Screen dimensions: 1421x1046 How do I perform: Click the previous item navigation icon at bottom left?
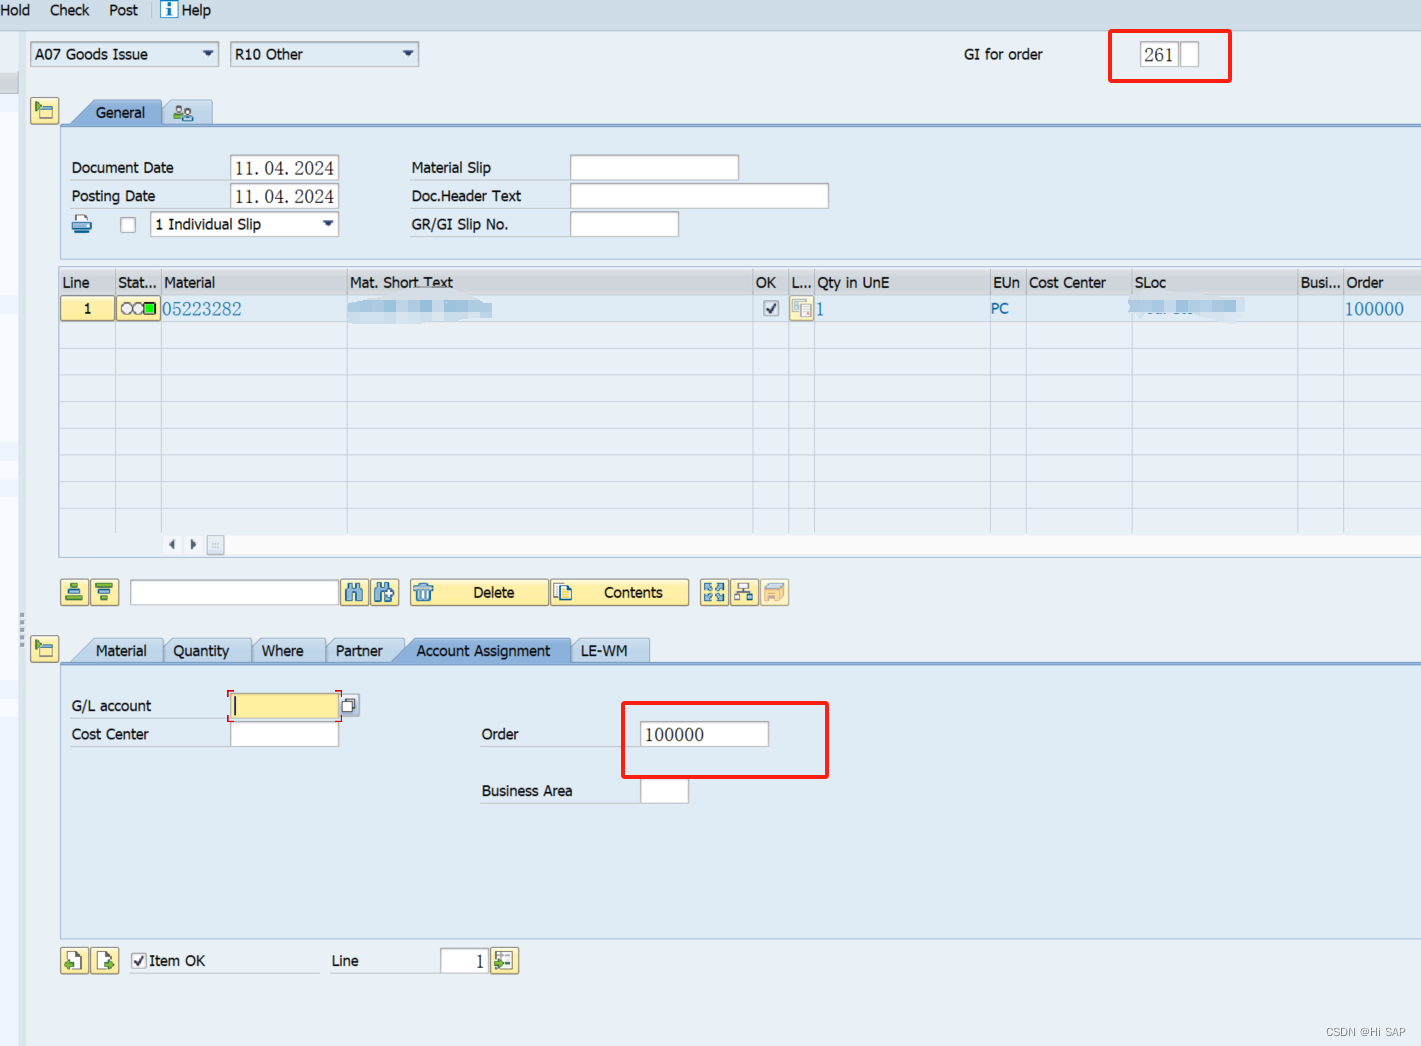click(x=74, y=960)
